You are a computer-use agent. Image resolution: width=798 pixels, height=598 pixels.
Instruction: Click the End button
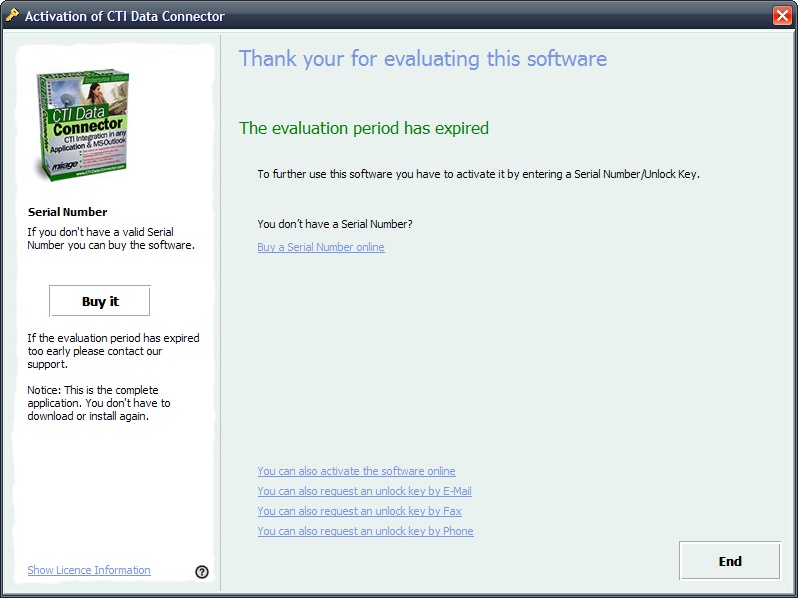[729, 561]
